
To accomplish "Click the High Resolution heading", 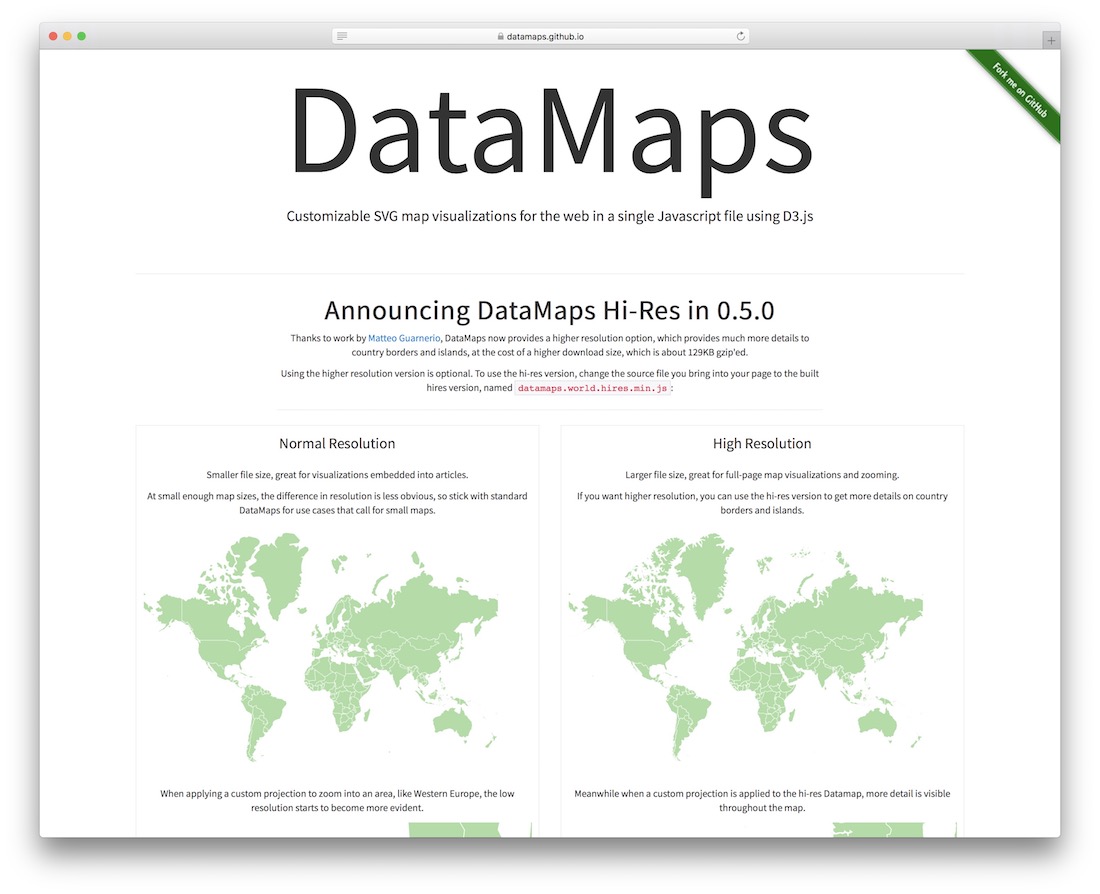I will point(762,443).
